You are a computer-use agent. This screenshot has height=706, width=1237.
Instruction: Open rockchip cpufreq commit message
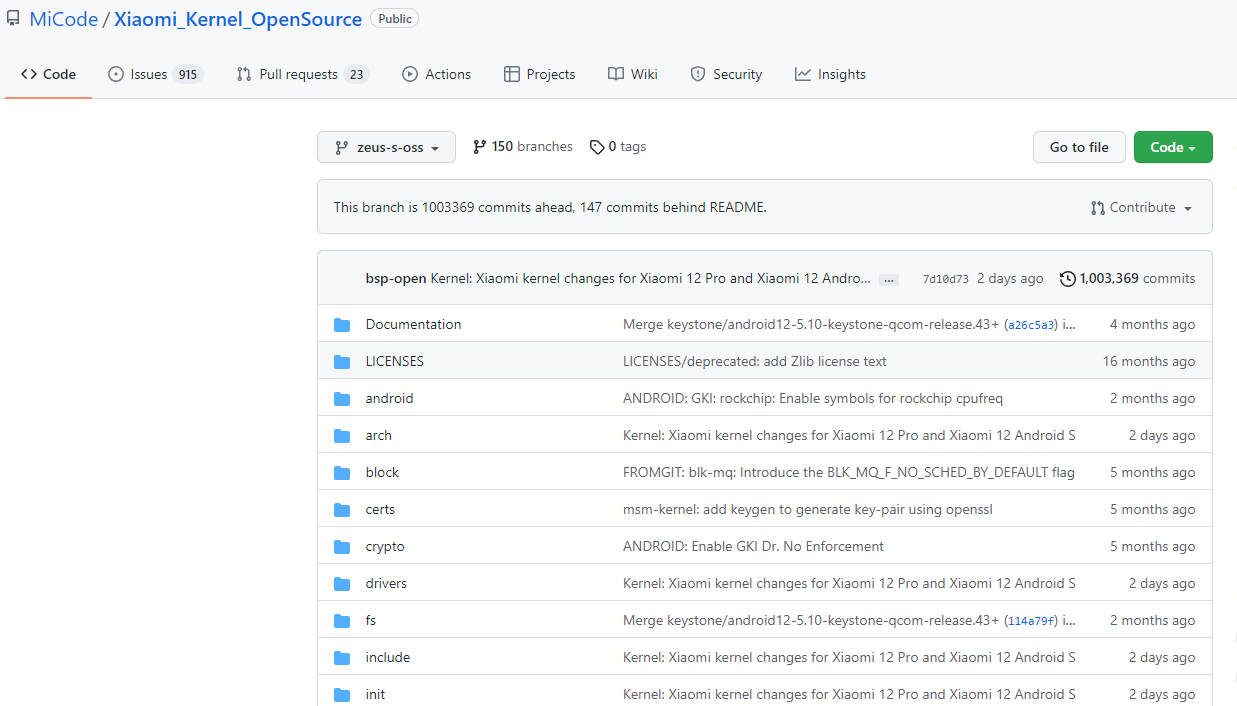813,398
